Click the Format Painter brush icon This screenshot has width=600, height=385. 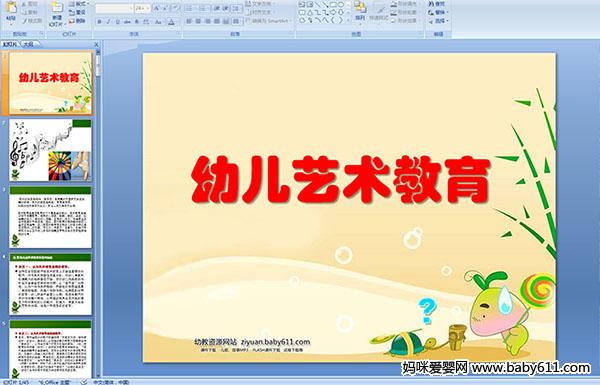pos(25,21)
